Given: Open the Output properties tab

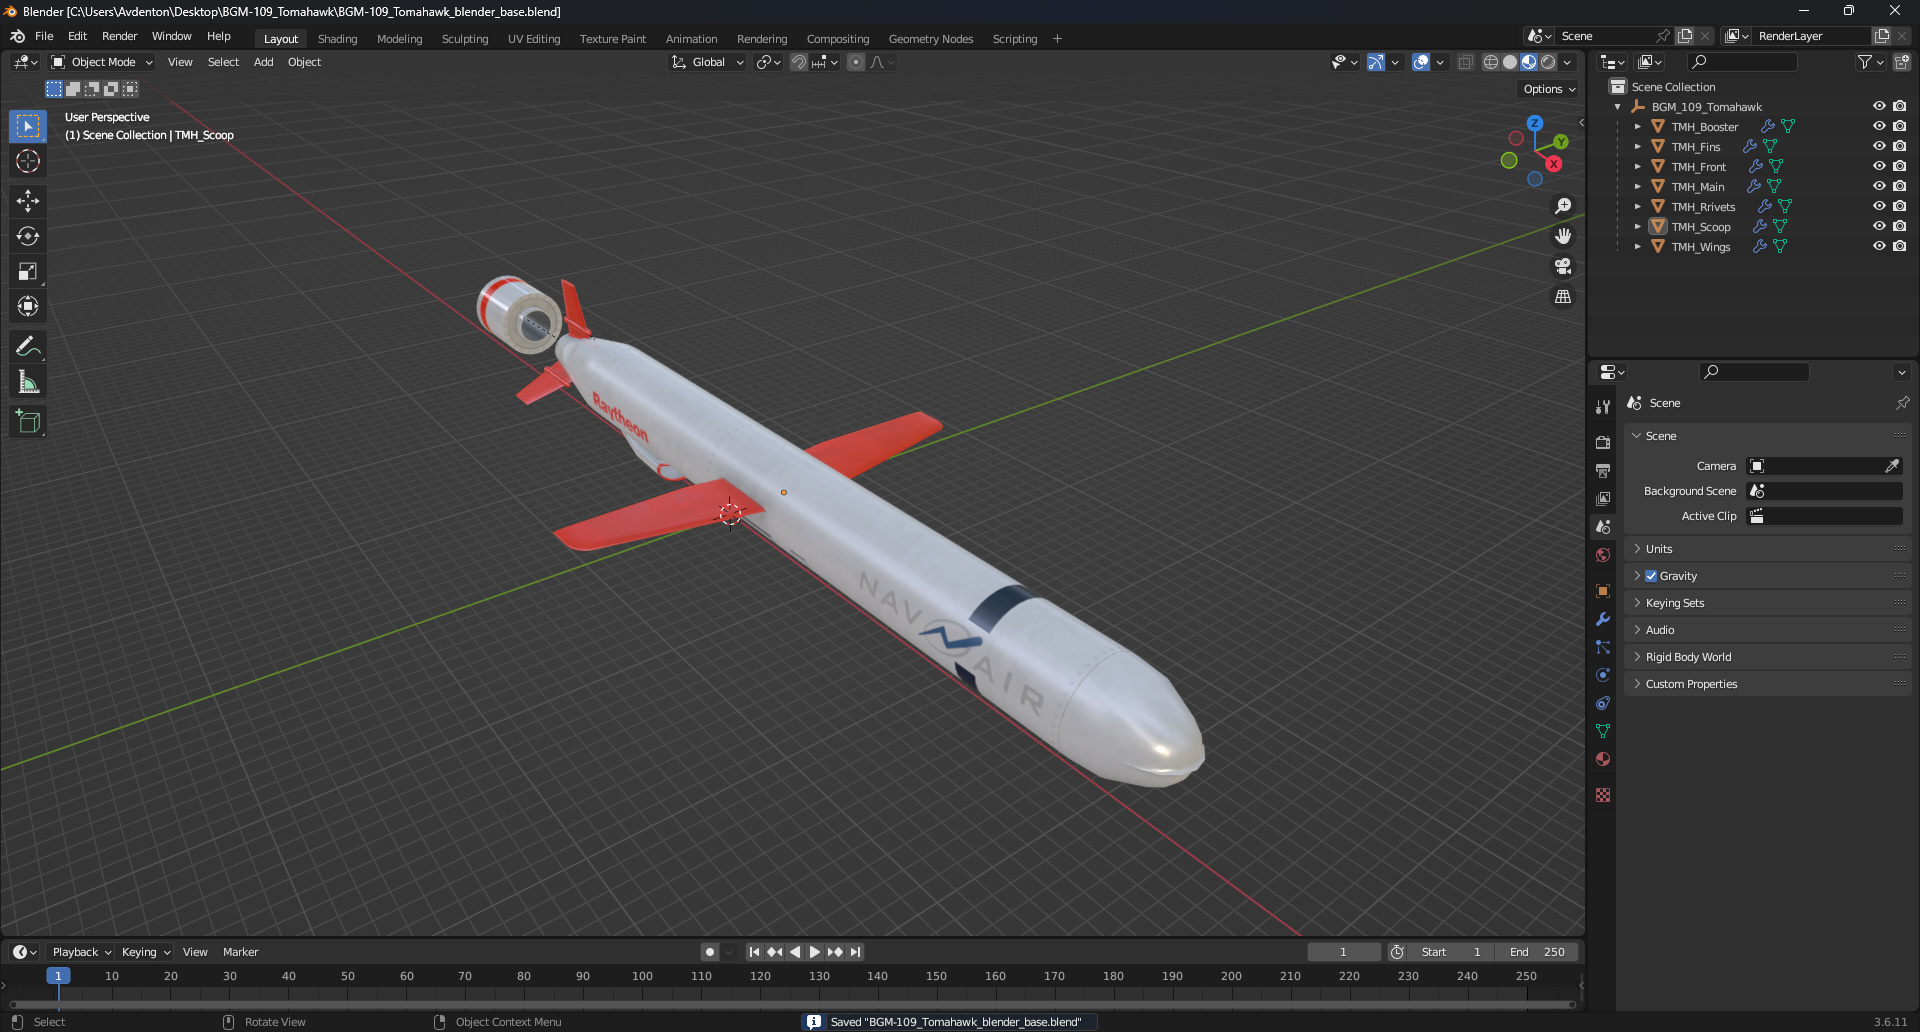Looking at the screenshot, I should pyautogui.click(x=1603, y=470).
